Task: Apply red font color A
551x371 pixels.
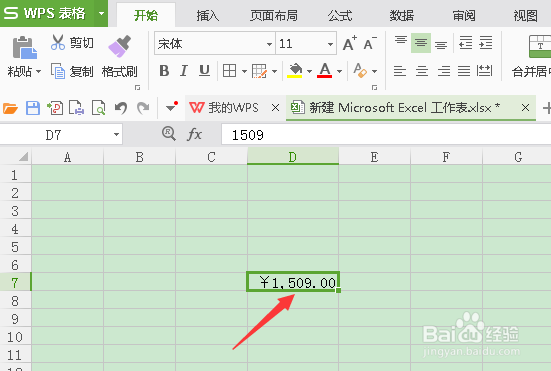Action: click(x=325, y=70)
